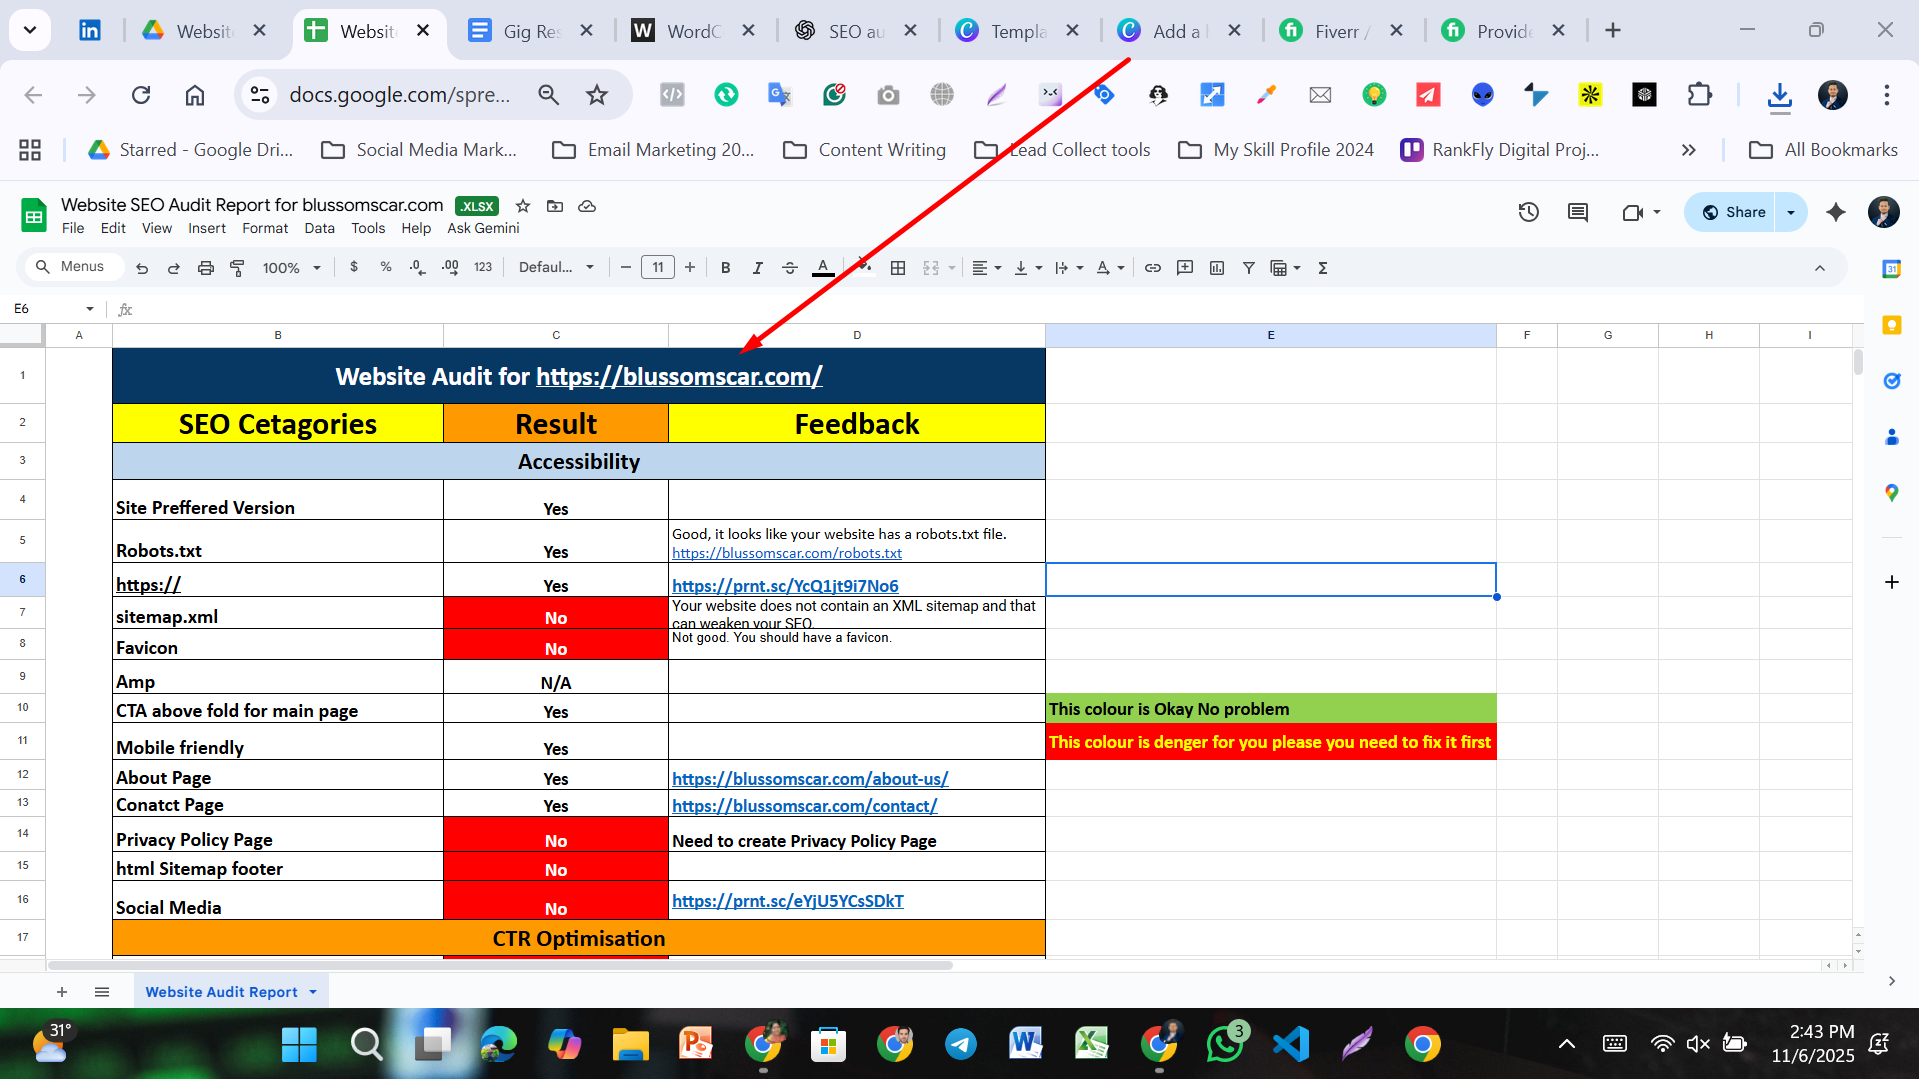
Task: Open the Share options dropdown arrow
Action: (1790, 212)
